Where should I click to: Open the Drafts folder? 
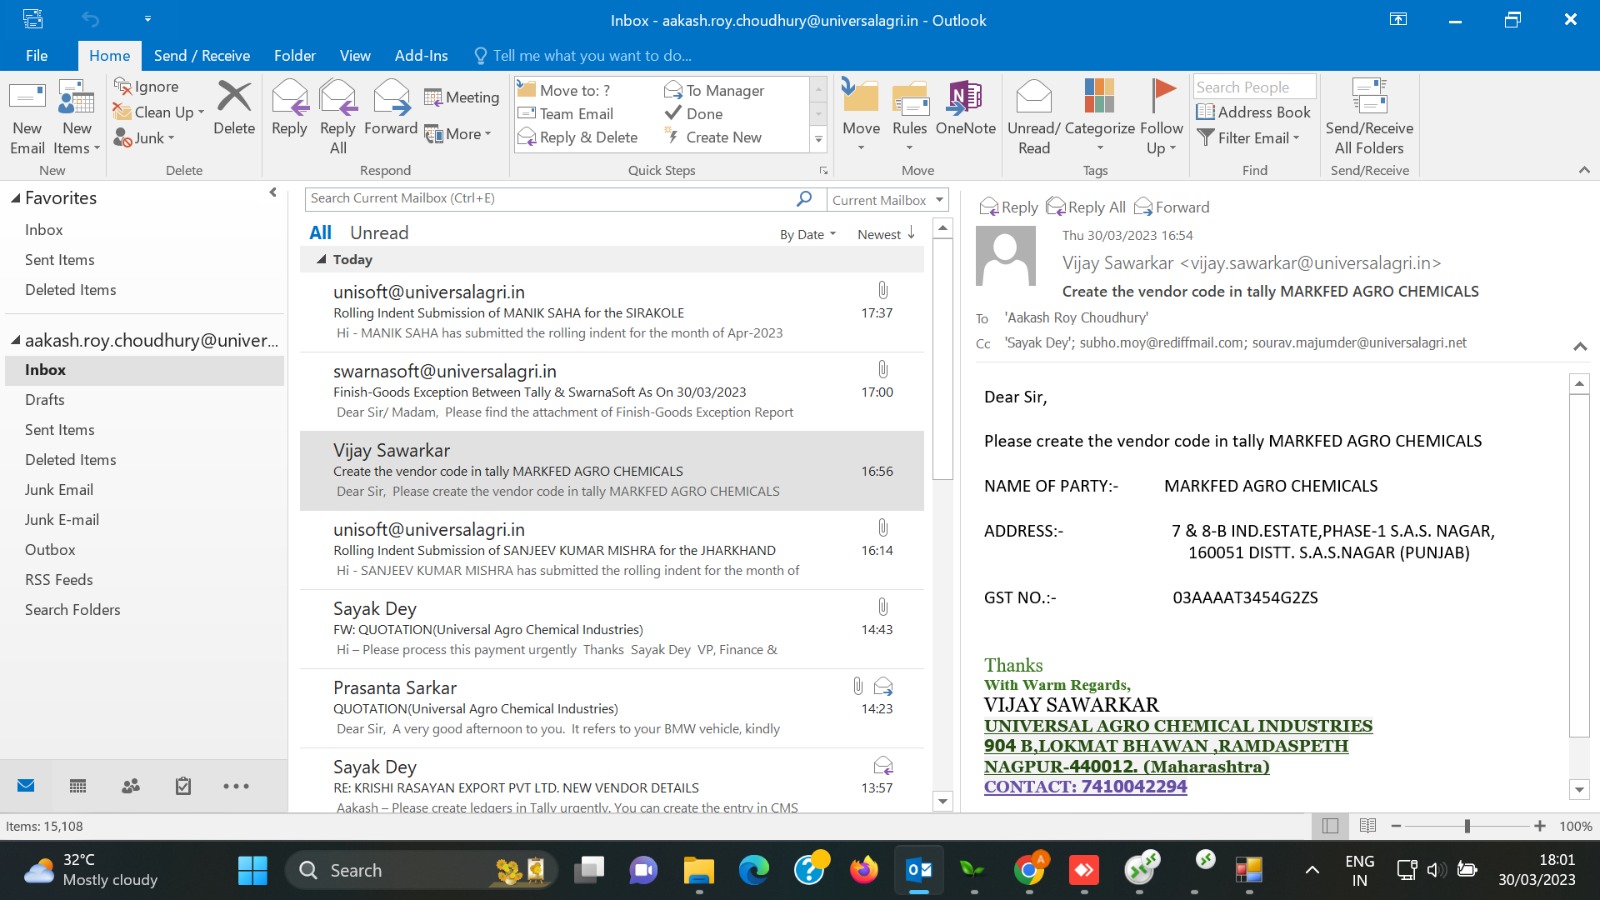(45, 400)
